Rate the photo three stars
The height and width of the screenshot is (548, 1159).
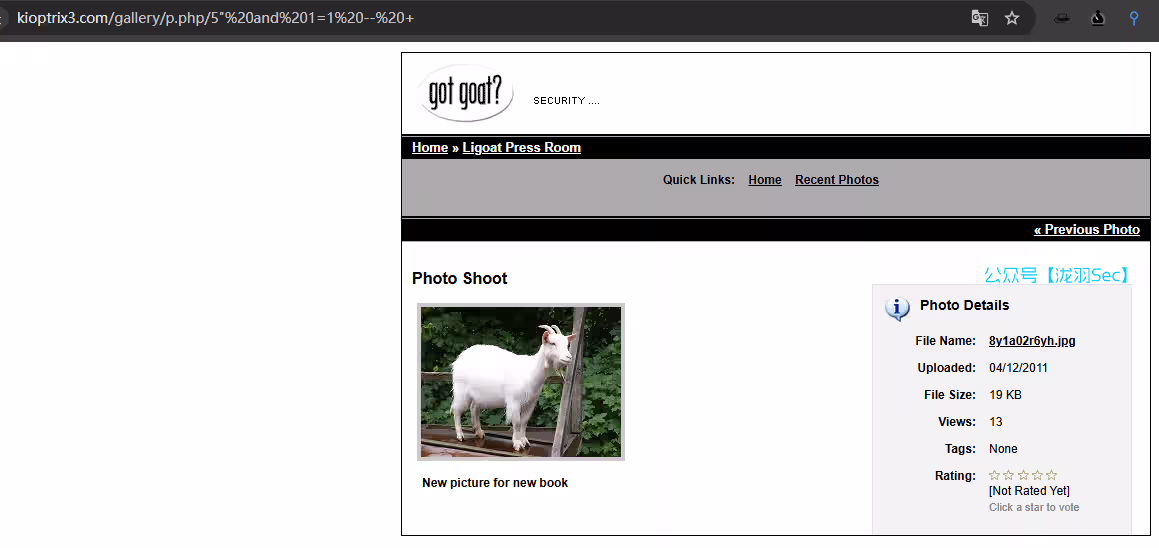click(x=1023, y=476)
